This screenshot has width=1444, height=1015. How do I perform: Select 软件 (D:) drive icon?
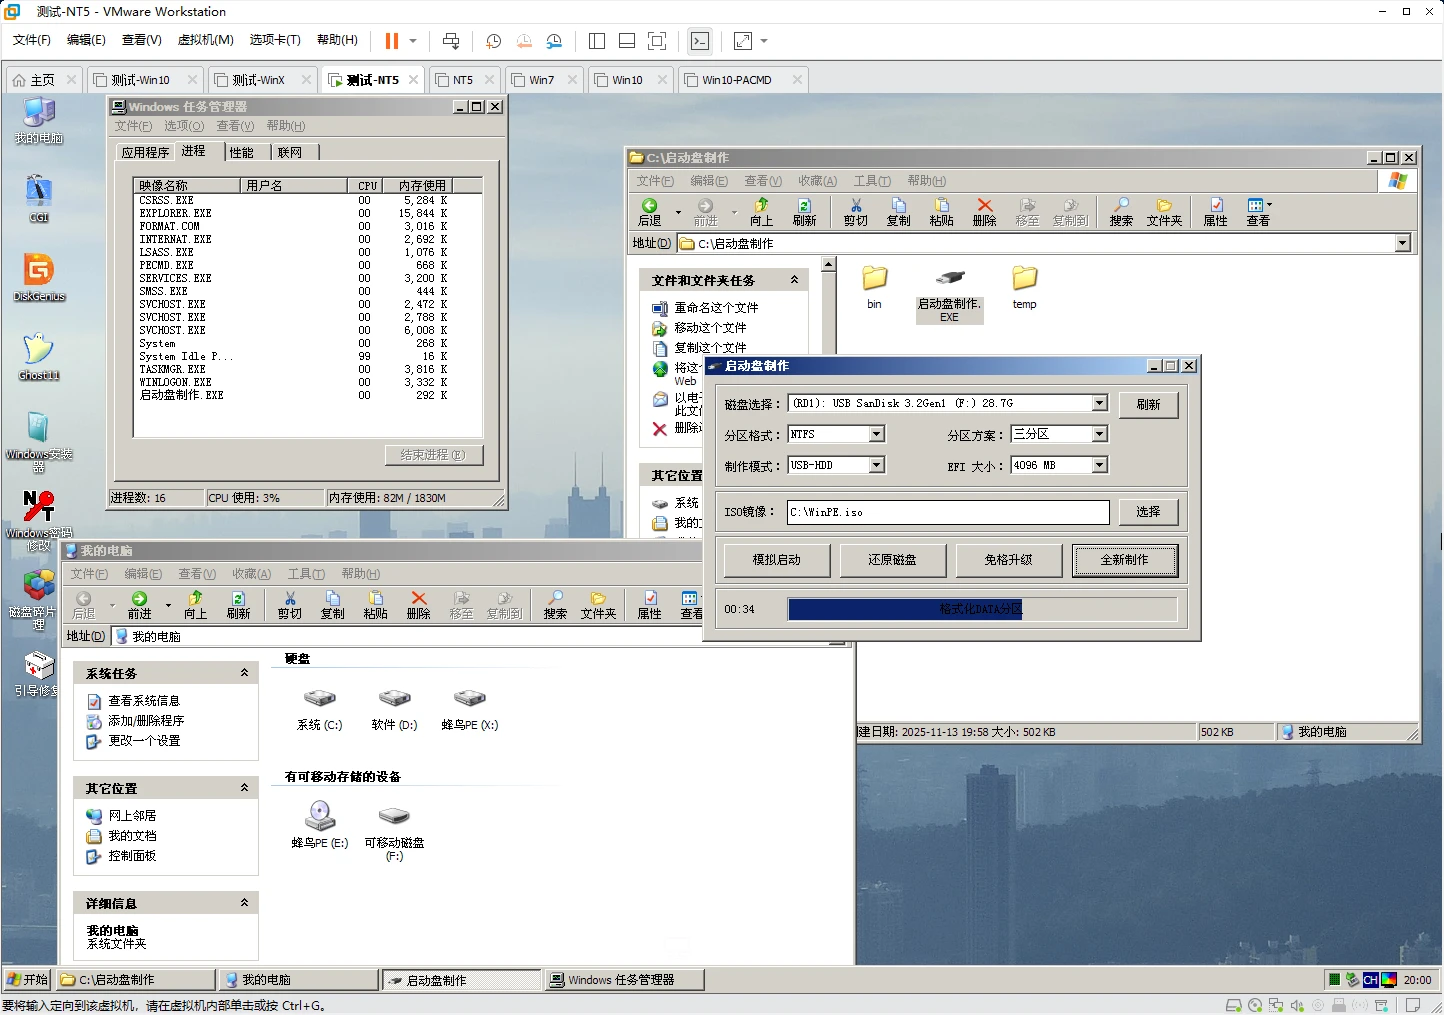click(x=395, y=709)
